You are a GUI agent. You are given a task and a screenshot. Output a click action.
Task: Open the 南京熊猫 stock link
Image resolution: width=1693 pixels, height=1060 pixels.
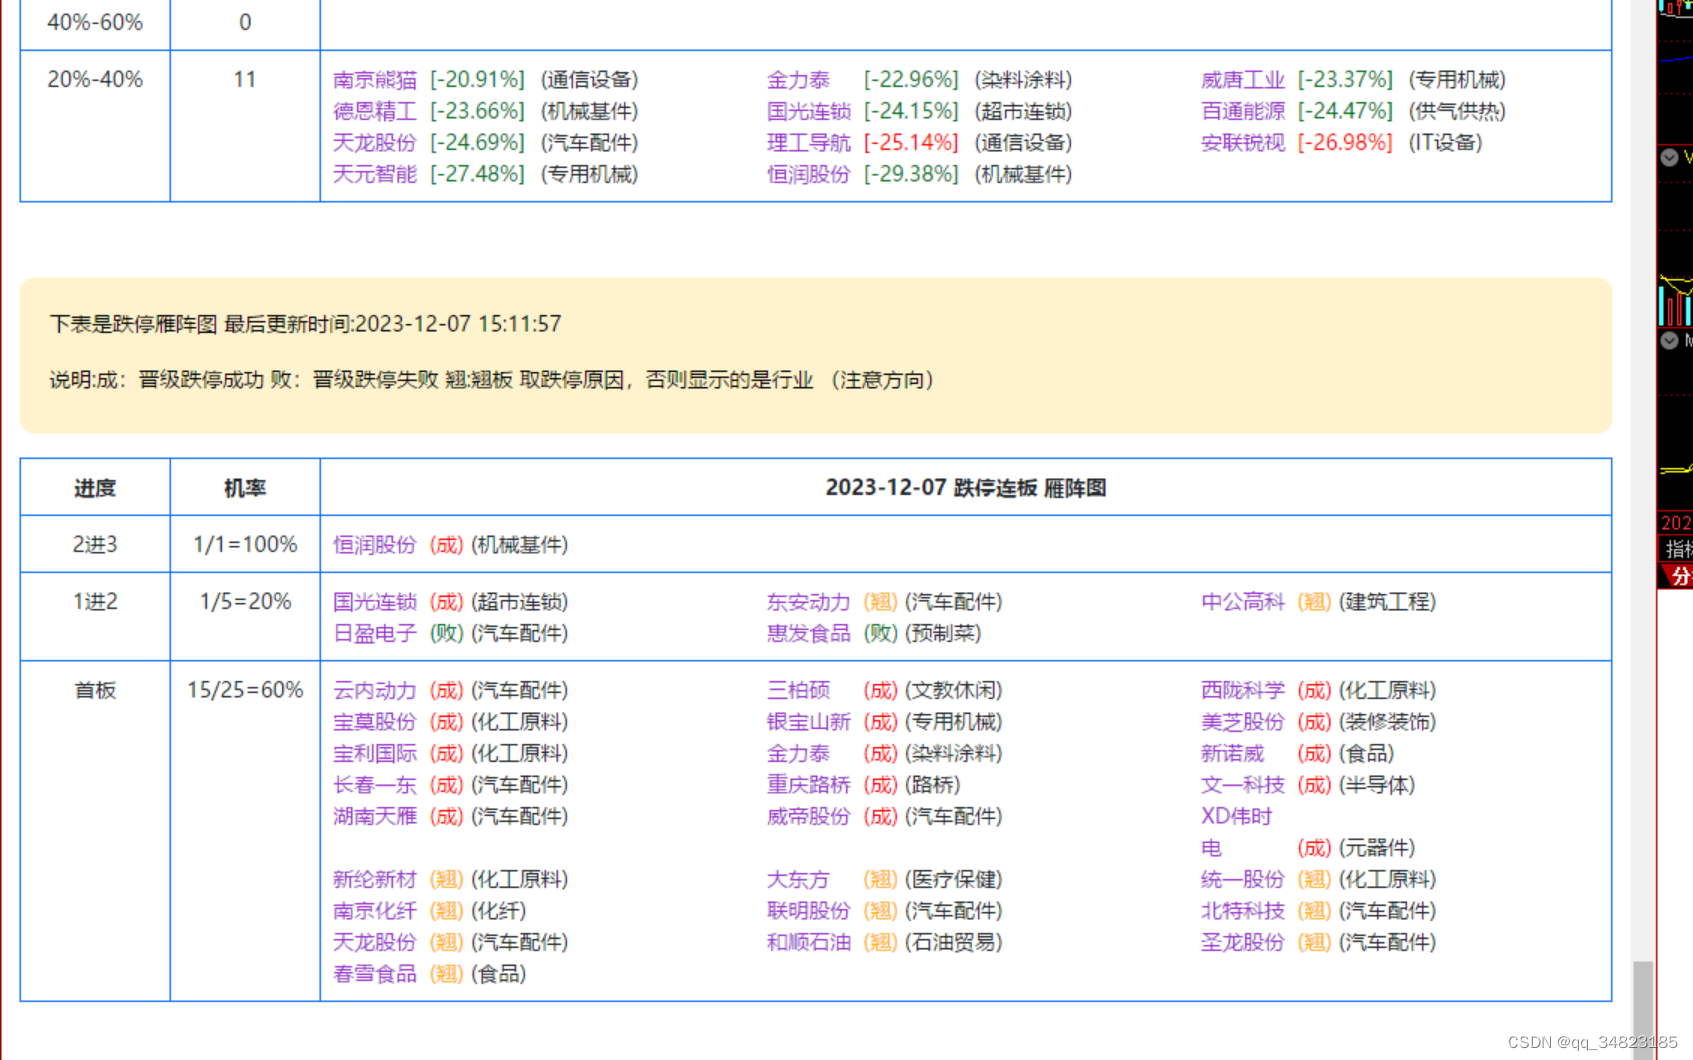[x=374, y=80]
